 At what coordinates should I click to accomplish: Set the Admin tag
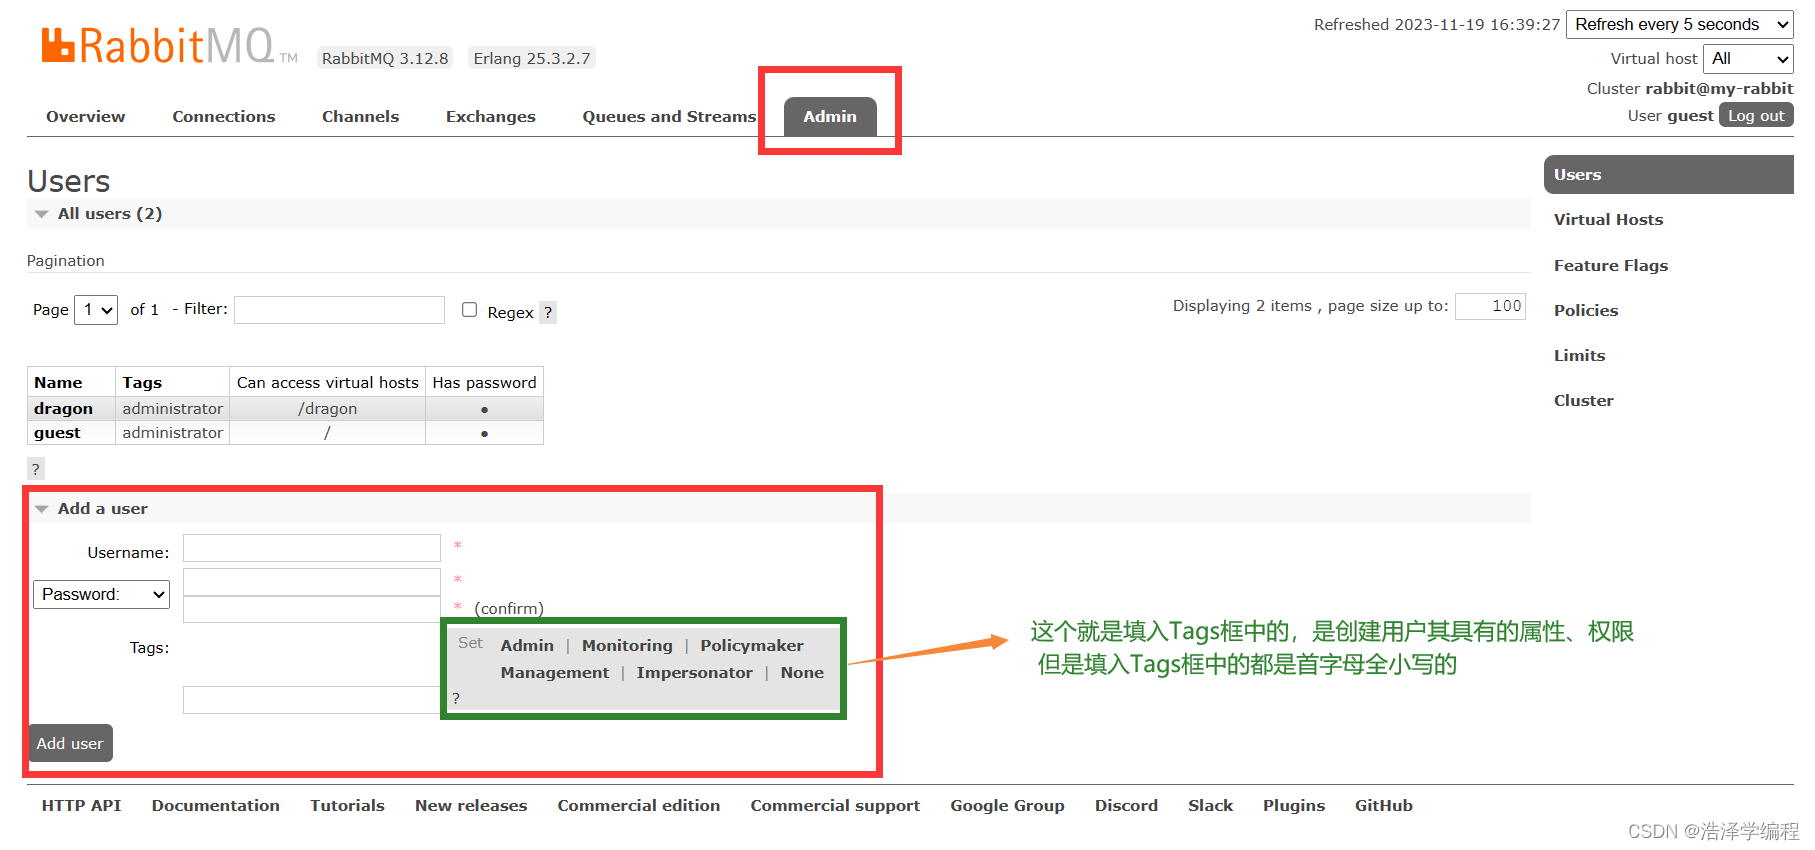[527, 646]
